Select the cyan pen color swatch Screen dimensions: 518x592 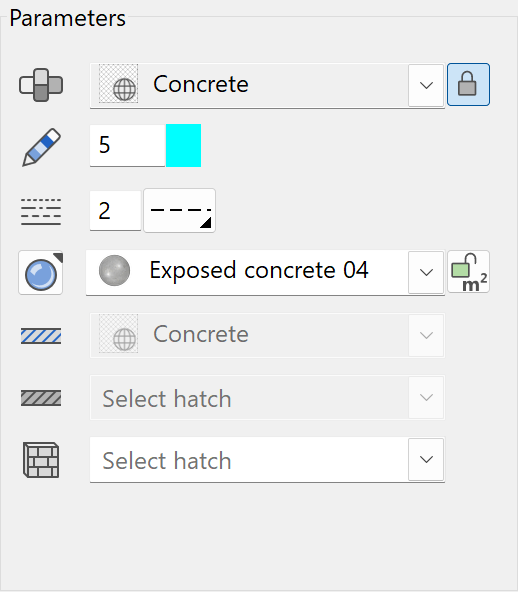(183, 145)
